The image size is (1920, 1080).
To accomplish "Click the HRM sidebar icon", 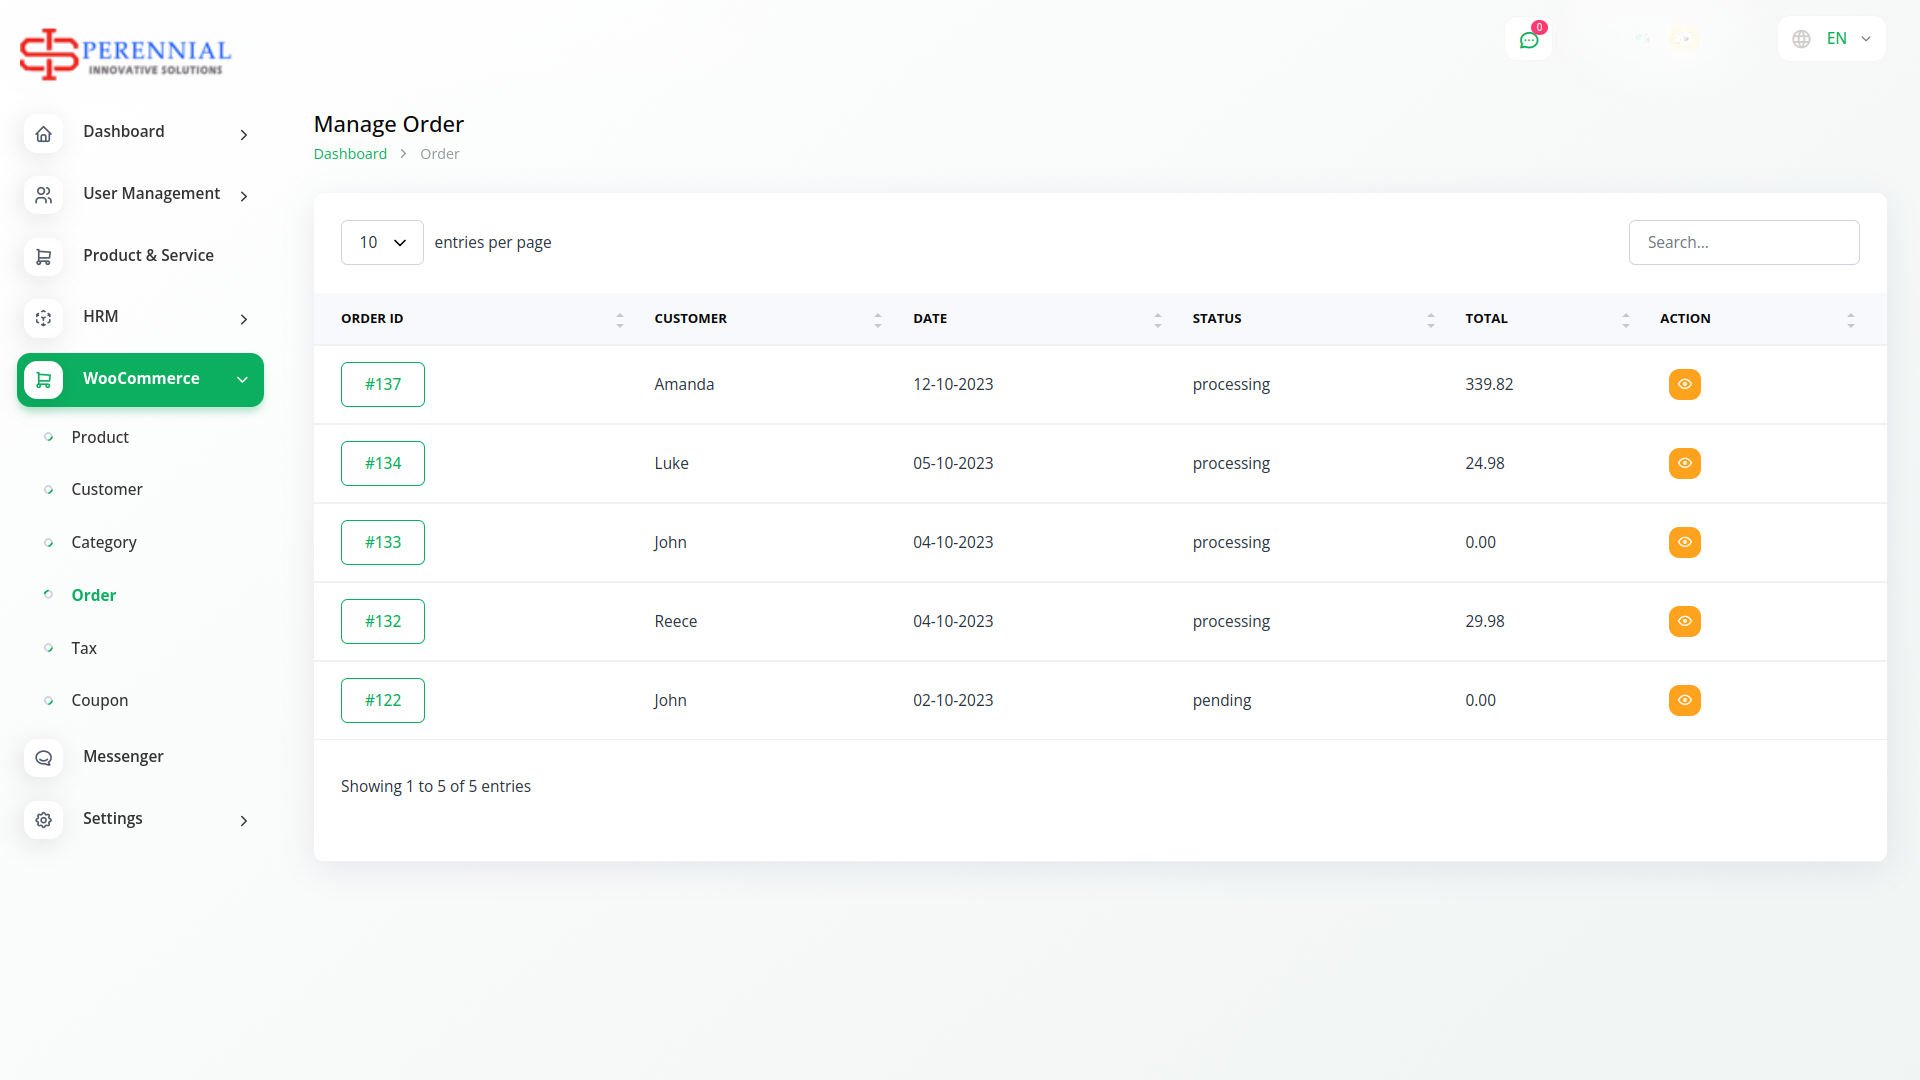I will pyautogui.click(x=43, y=318).
